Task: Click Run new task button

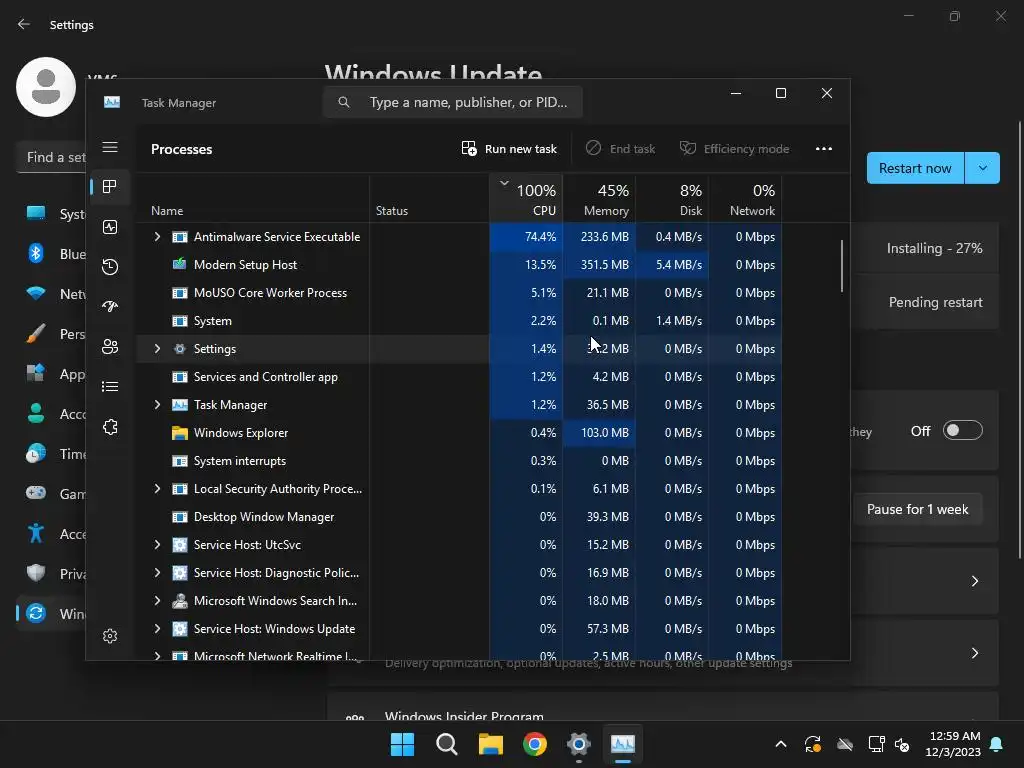Action: [509, 149]
